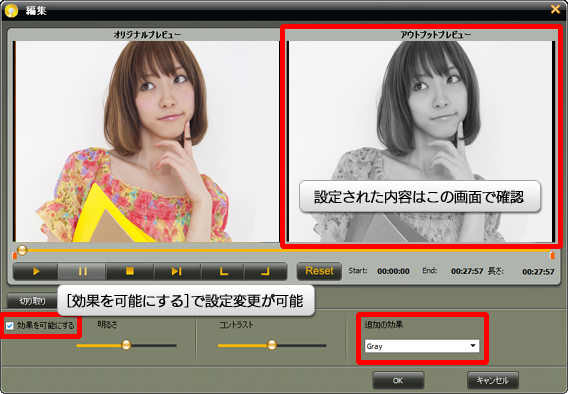Click the コントラスト contrast slider handle

click(x=272, y=344)
